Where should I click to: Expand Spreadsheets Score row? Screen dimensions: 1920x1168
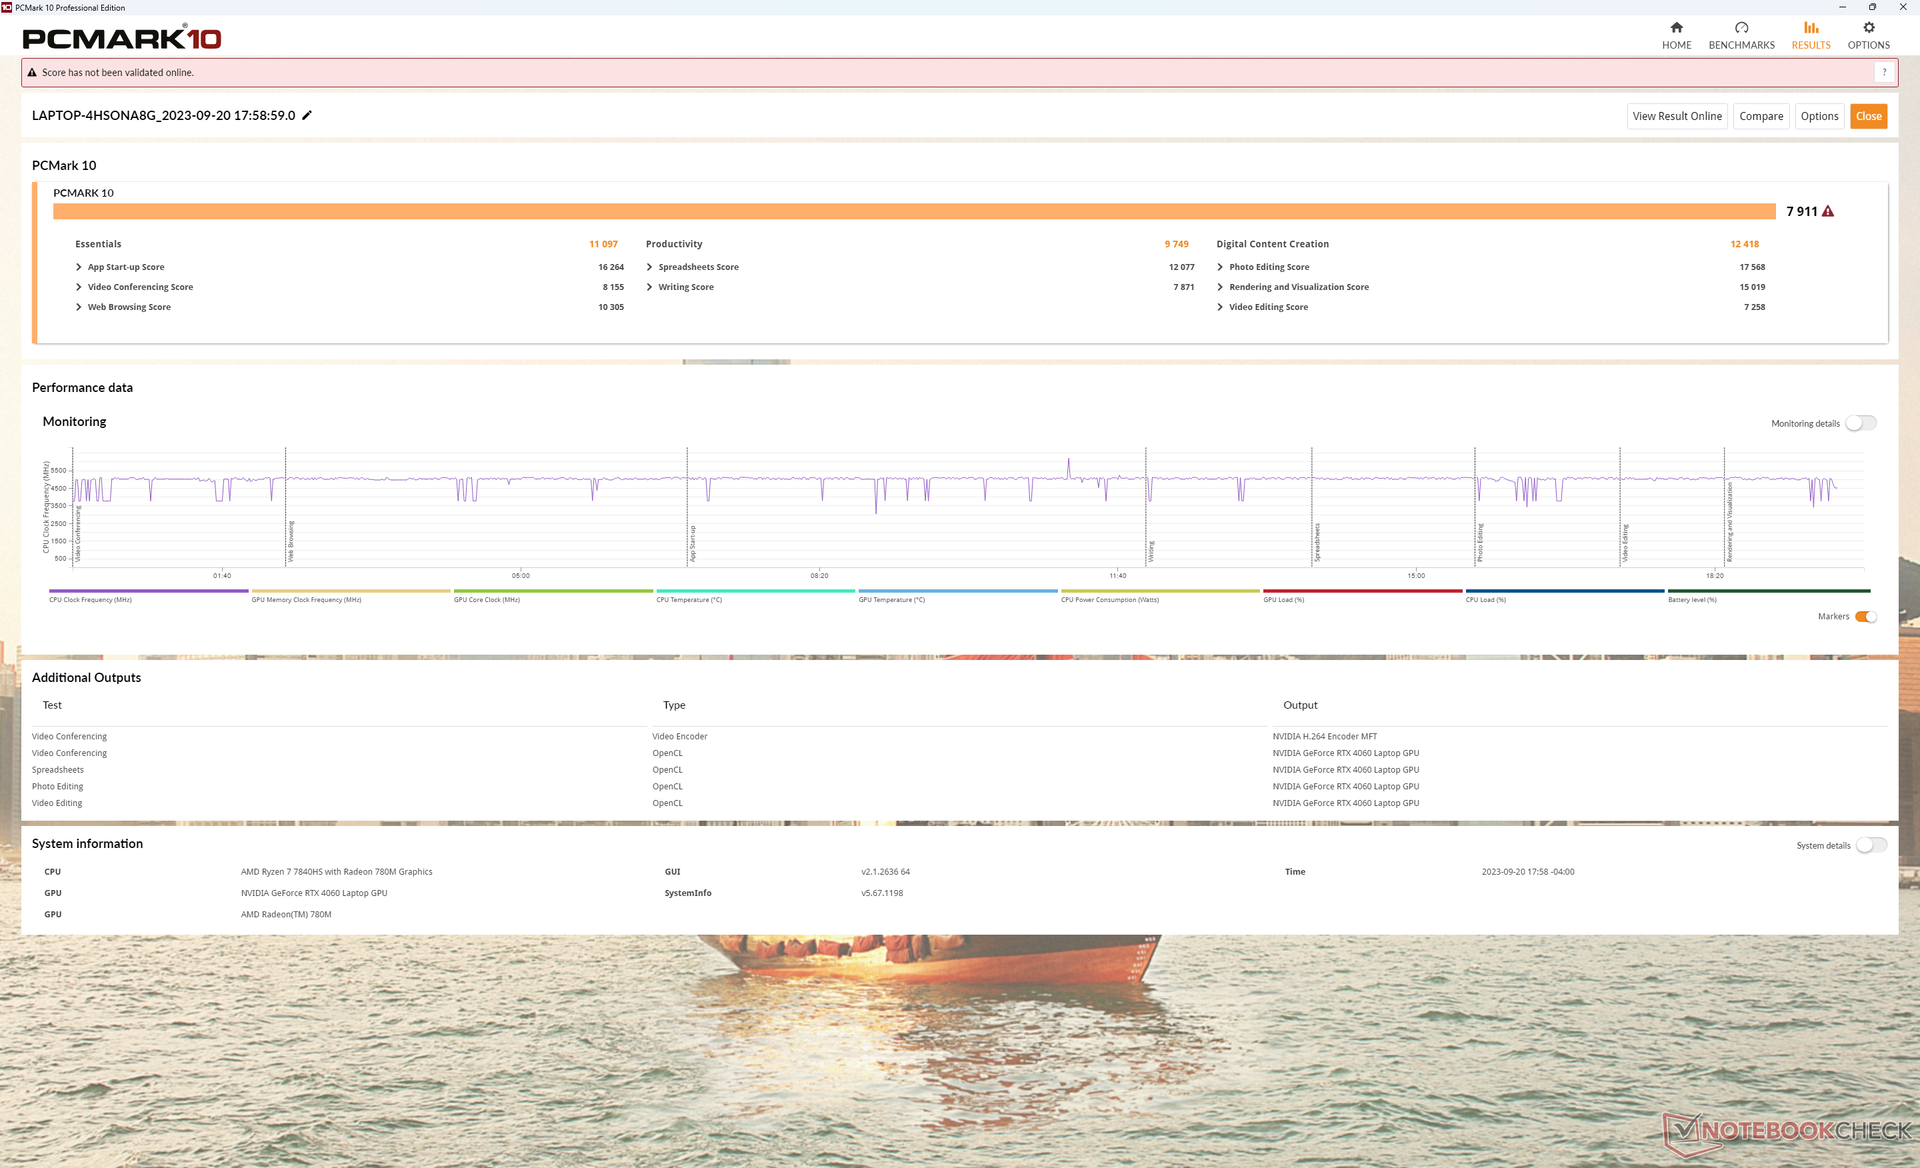(650, 267)
